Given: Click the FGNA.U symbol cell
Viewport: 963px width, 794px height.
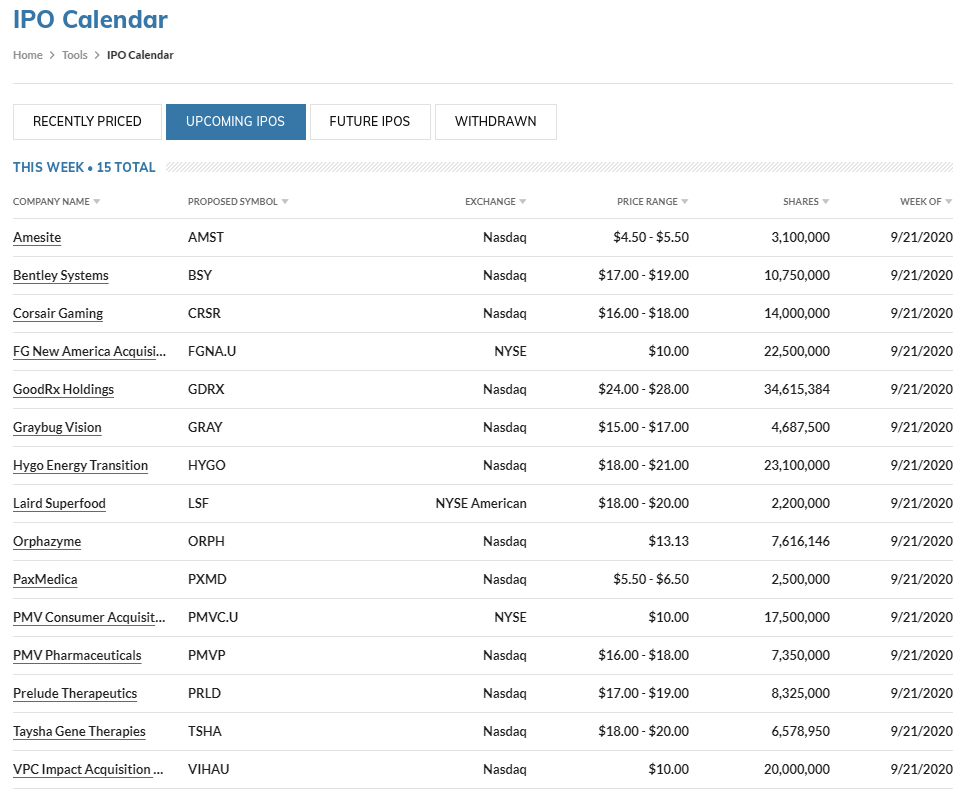Looking at the screenshot, I should click(212, 352).
